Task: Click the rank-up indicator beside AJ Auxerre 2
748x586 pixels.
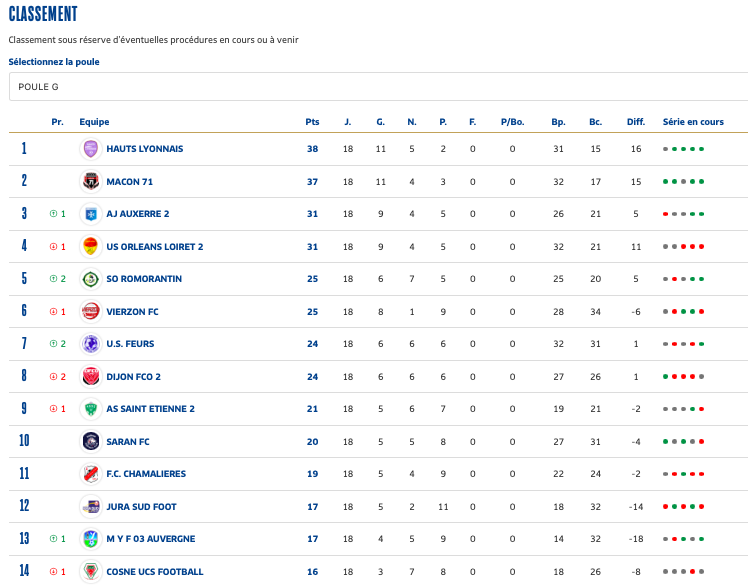Action: 57,214
